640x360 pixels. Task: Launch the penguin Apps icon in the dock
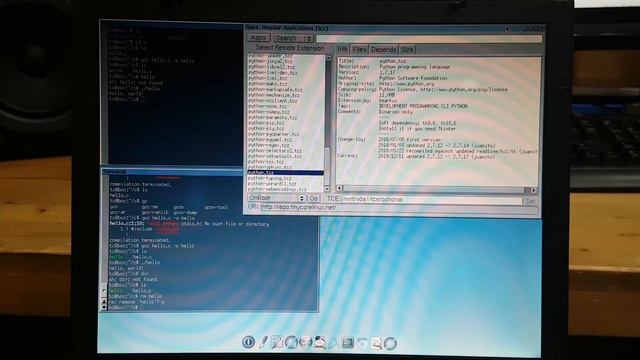(x=320, y=342)
